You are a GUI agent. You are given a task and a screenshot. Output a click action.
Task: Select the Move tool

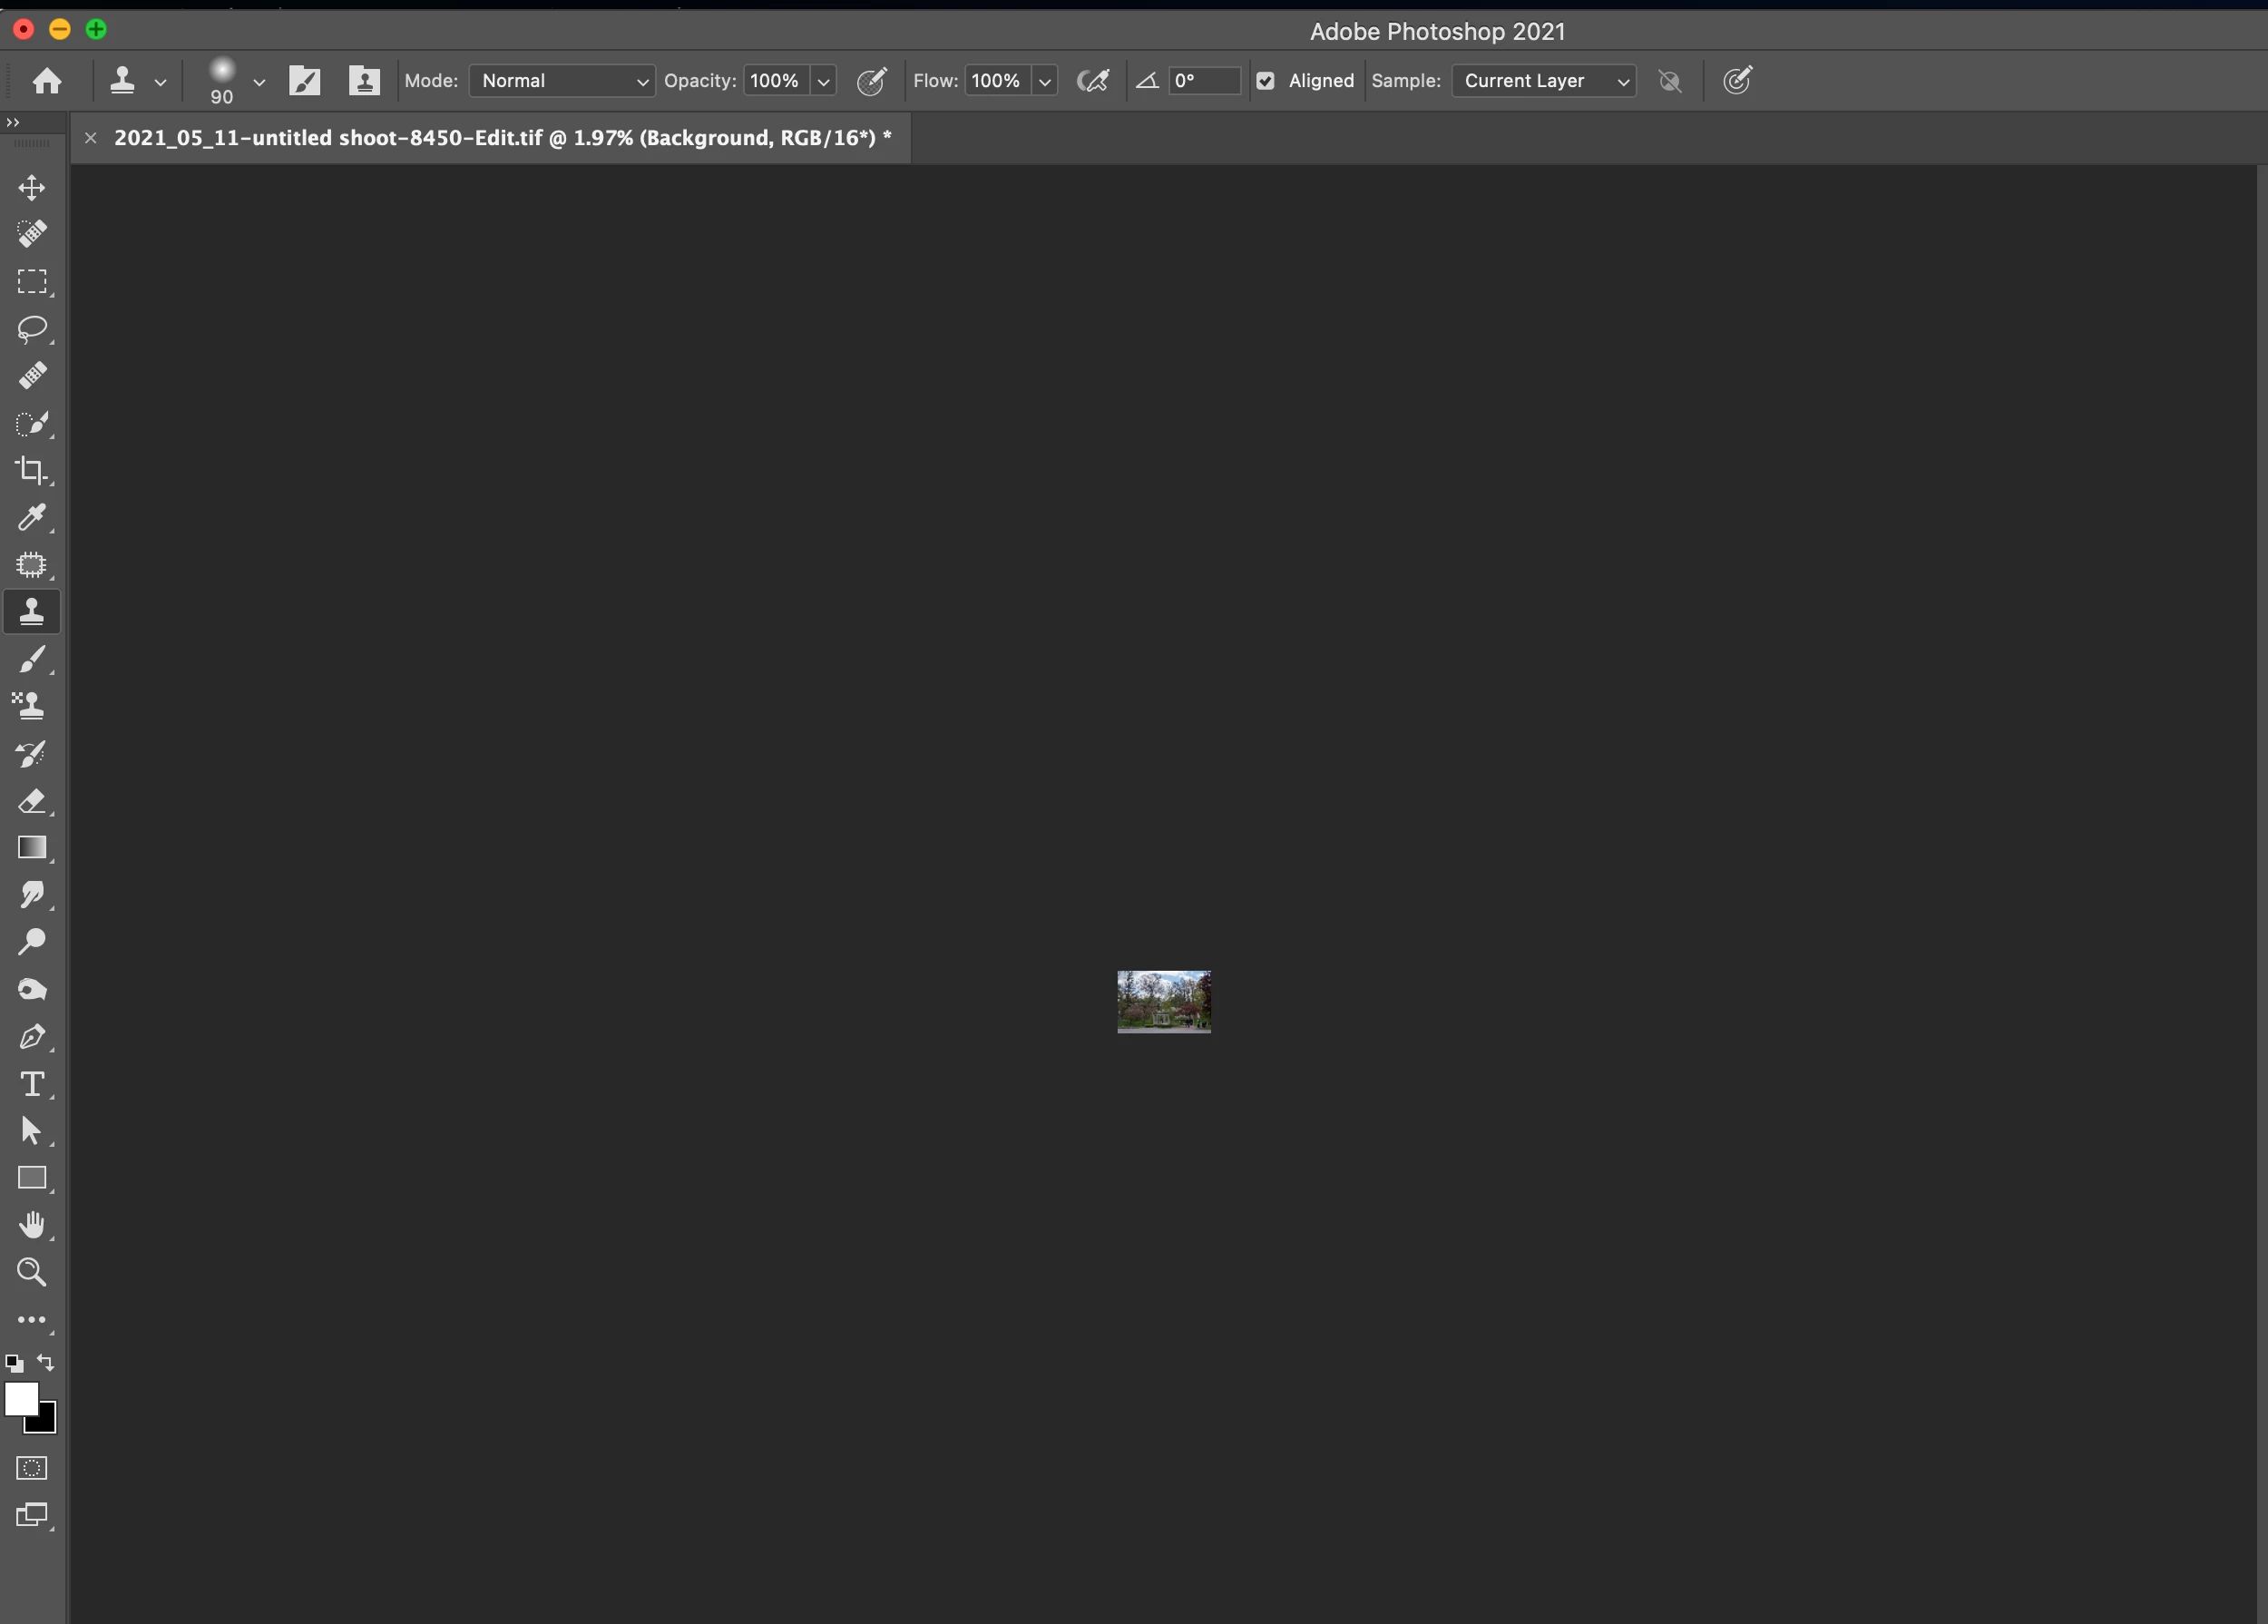click(x=32, y=188)
